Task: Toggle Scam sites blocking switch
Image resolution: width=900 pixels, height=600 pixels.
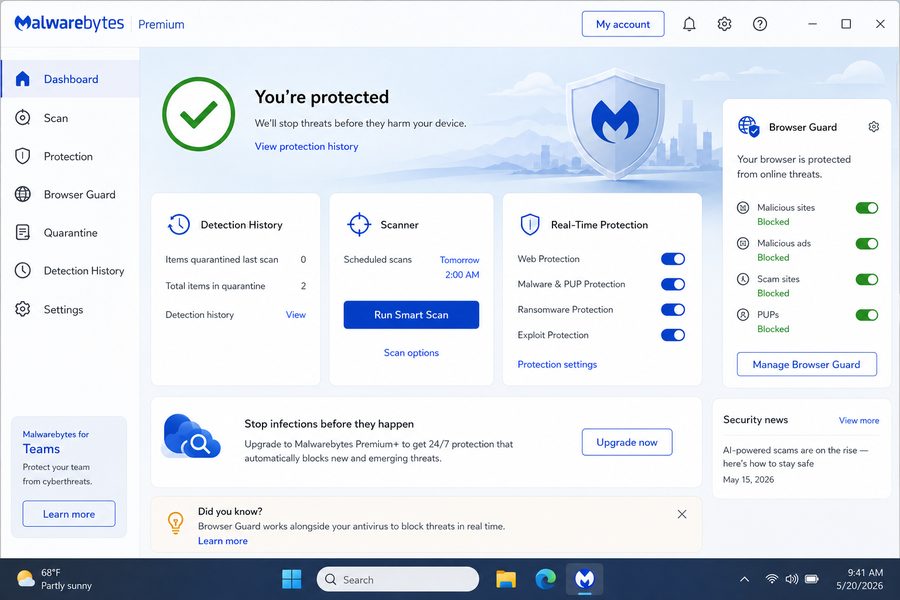Action: point(867,279)
